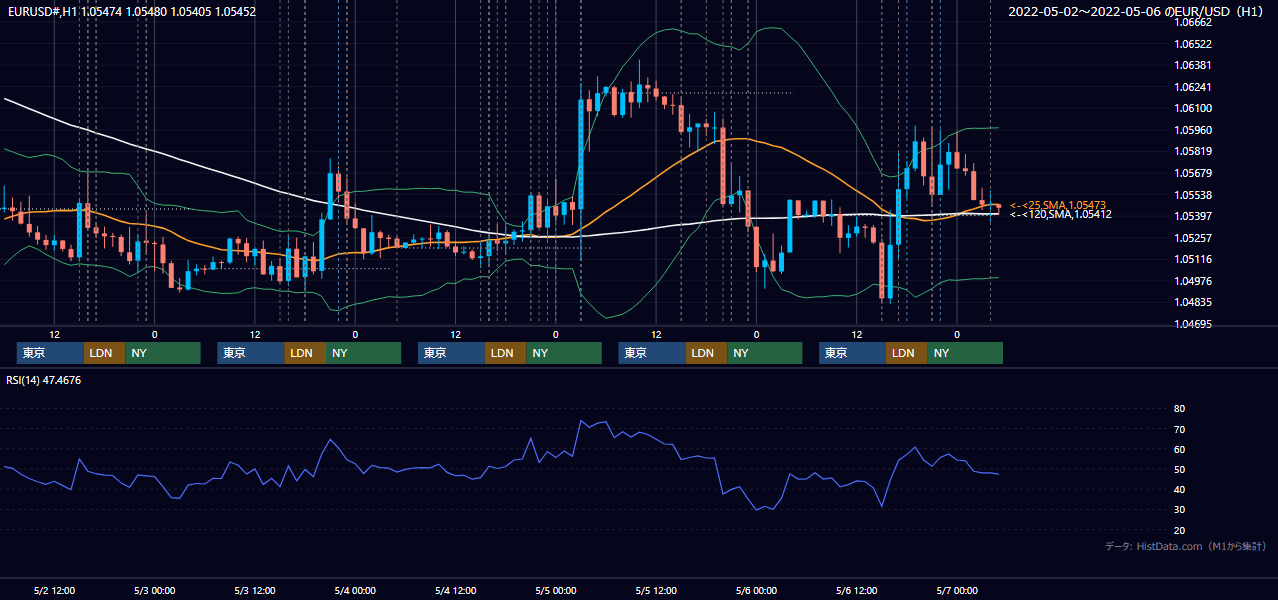Screen dimensions: 1278x600
Task: Select the 5/5 00:00 time axis label
Action: tap(556, 590)
